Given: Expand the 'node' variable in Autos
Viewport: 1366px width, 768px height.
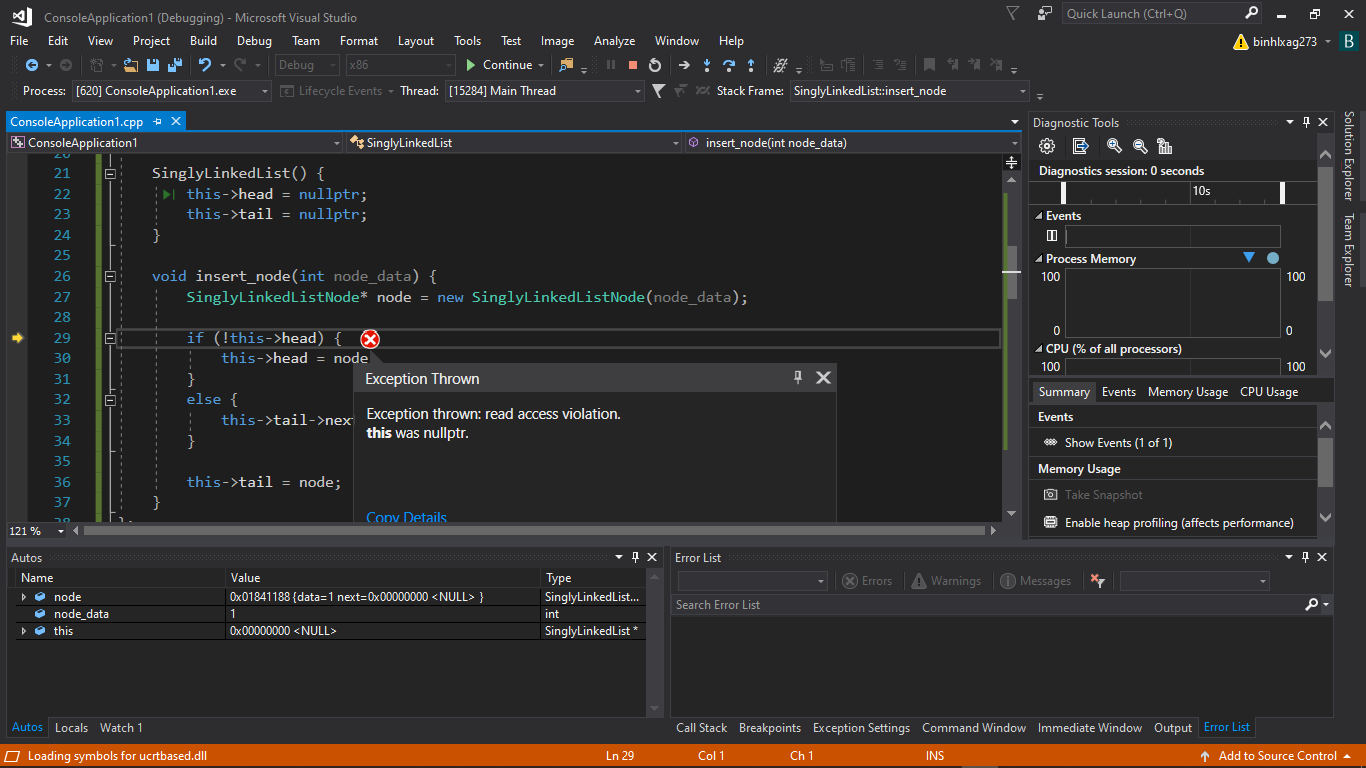Looking at the screenshot, I should [24, 597].
